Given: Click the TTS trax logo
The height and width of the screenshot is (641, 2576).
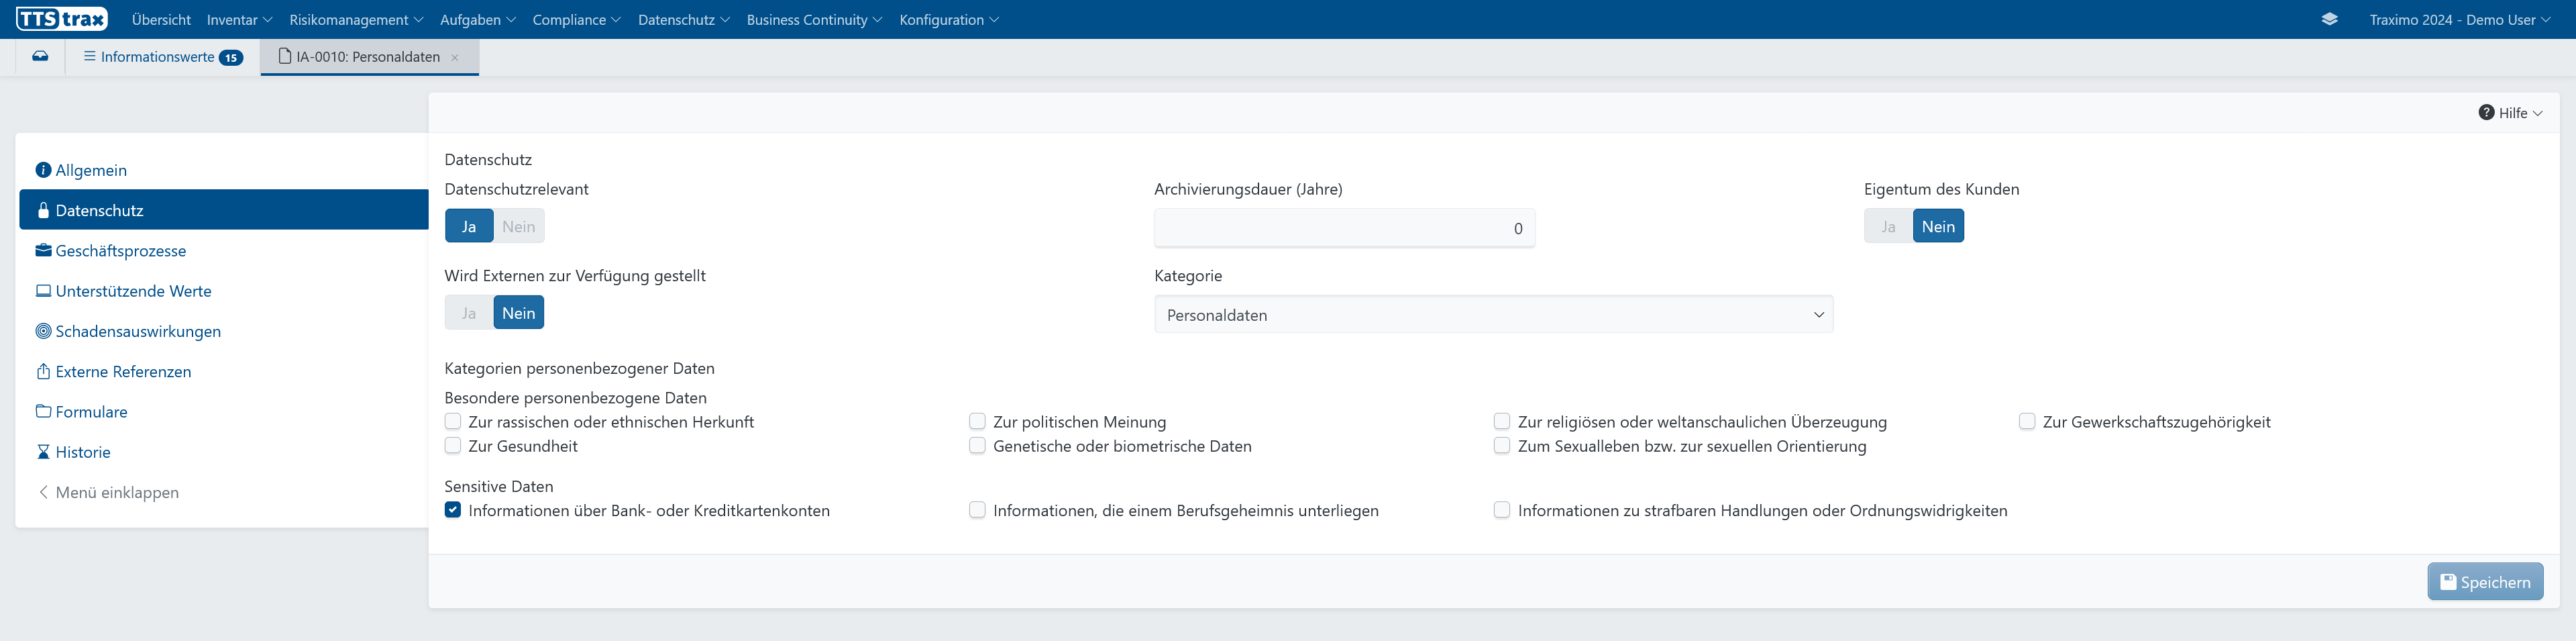Looking at the screenshot, I should [62, 19].
